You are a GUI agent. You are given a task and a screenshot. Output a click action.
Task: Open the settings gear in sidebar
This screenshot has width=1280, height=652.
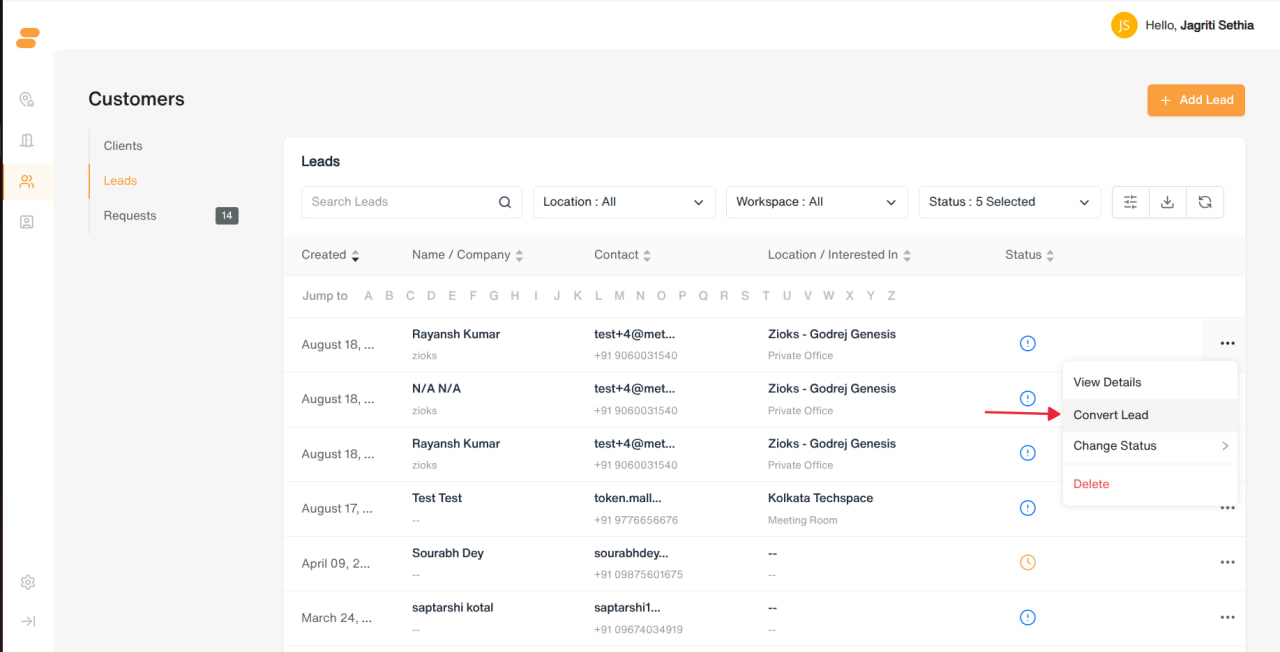pos(28,582)
